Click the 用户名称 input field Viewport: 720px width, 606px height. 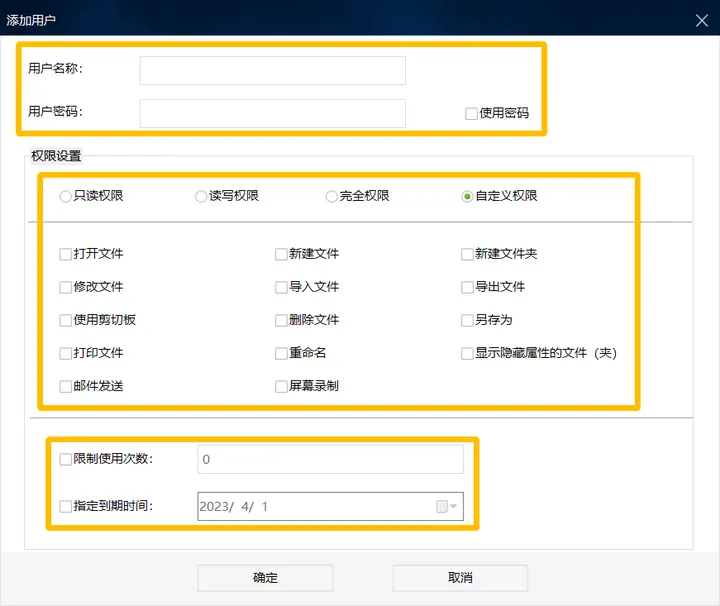coord(272,71)
